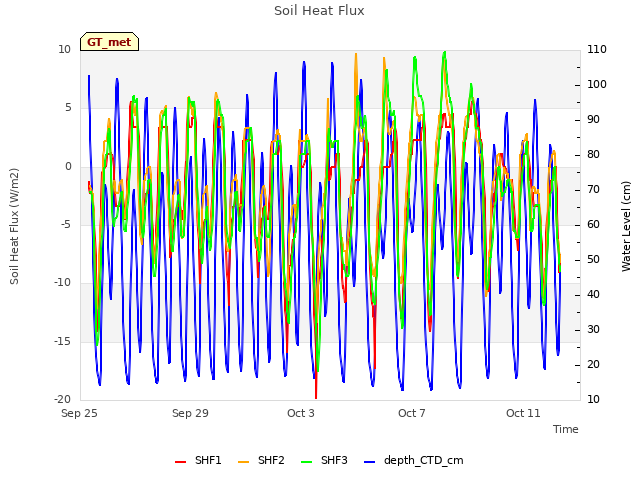This screenshot has height=480, width=640.
Task: Click the Soil Heat Flux chart title
Action: tap(319, 11)
